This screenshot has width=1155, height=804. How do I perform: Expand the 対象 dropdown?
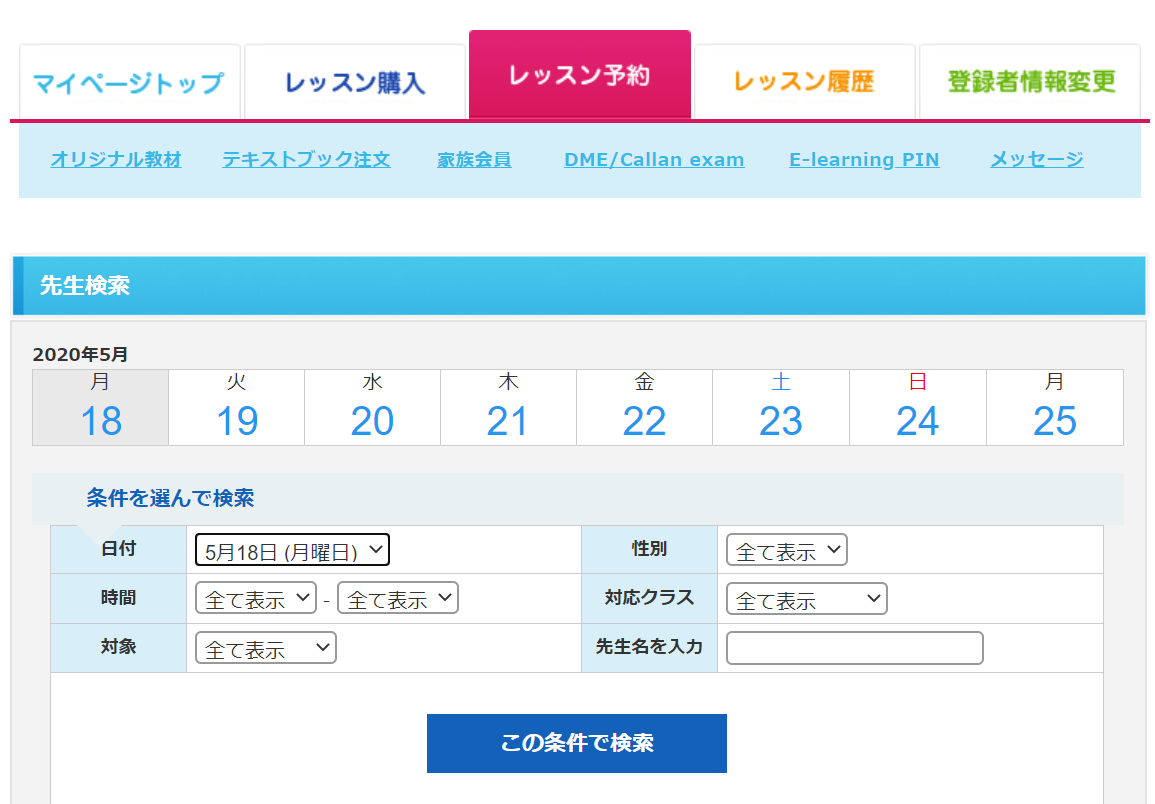coord(266,648)
